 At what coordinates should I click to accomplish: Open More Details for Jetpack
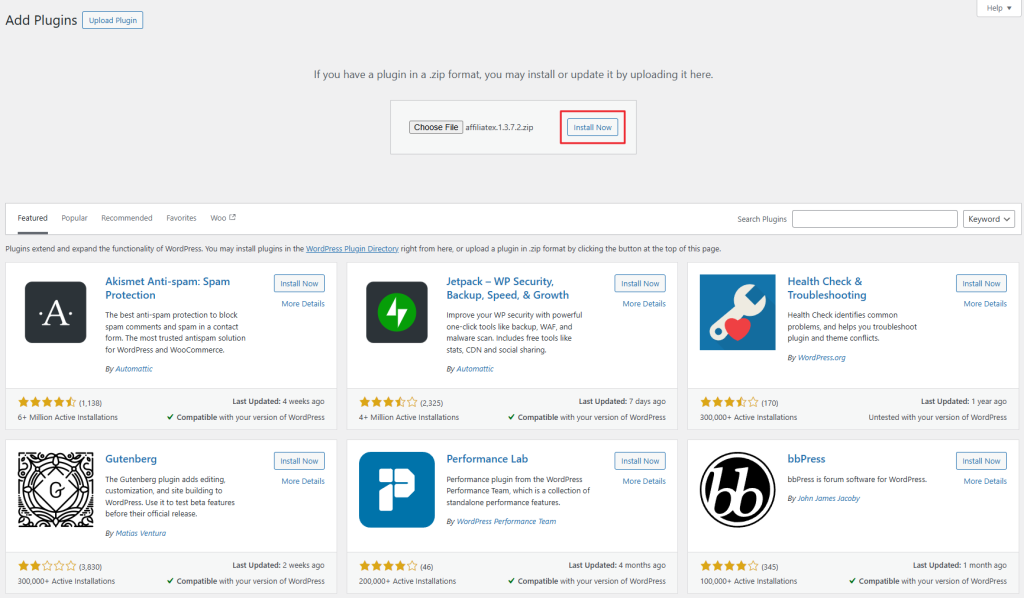(644, 304)
